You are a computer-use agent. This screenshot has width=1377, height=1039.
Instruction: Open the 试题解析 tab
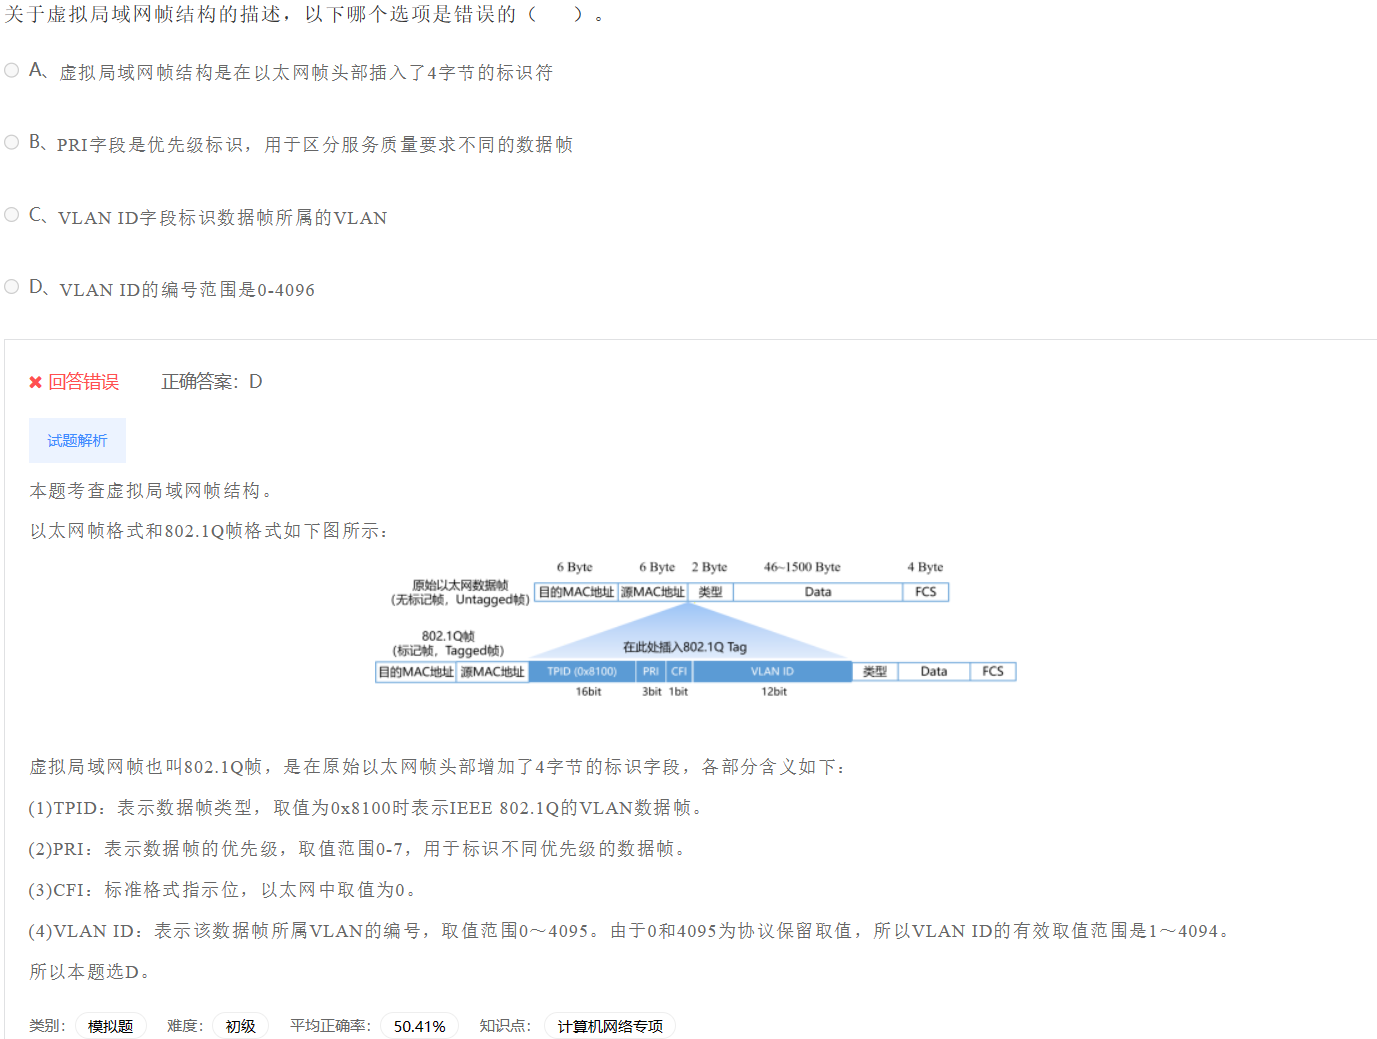77,440
